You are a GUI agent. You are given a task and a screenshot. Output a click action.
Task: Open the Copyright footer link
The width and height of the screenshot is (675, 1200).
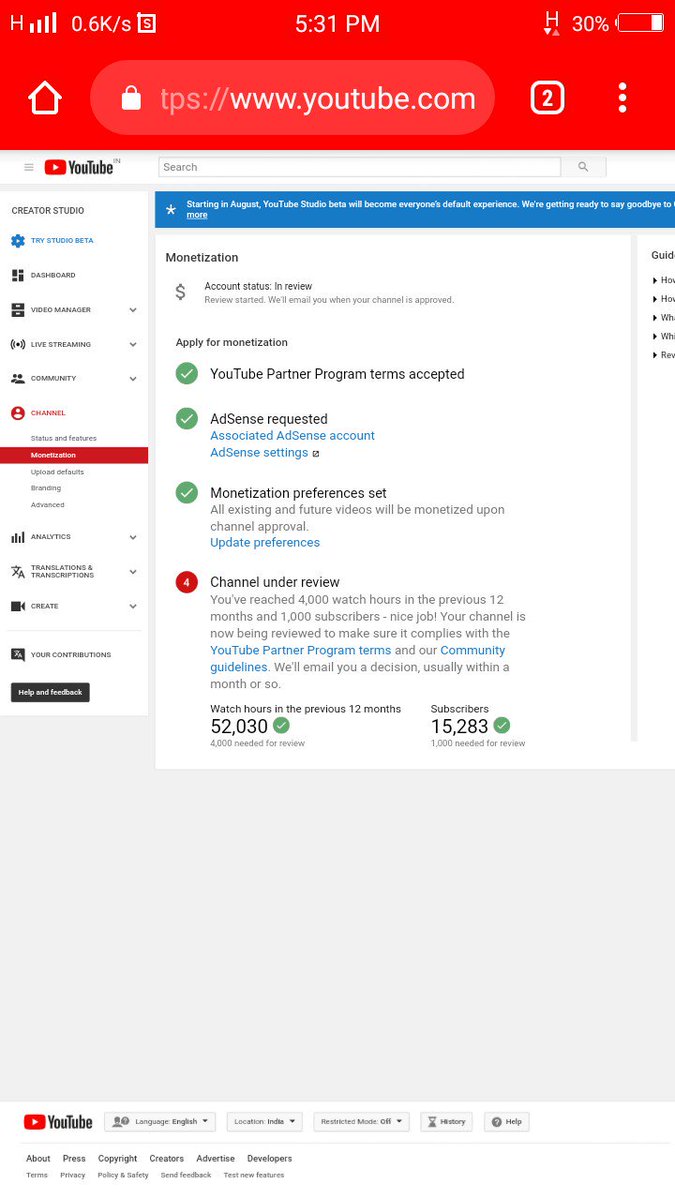coord(118,1159)
